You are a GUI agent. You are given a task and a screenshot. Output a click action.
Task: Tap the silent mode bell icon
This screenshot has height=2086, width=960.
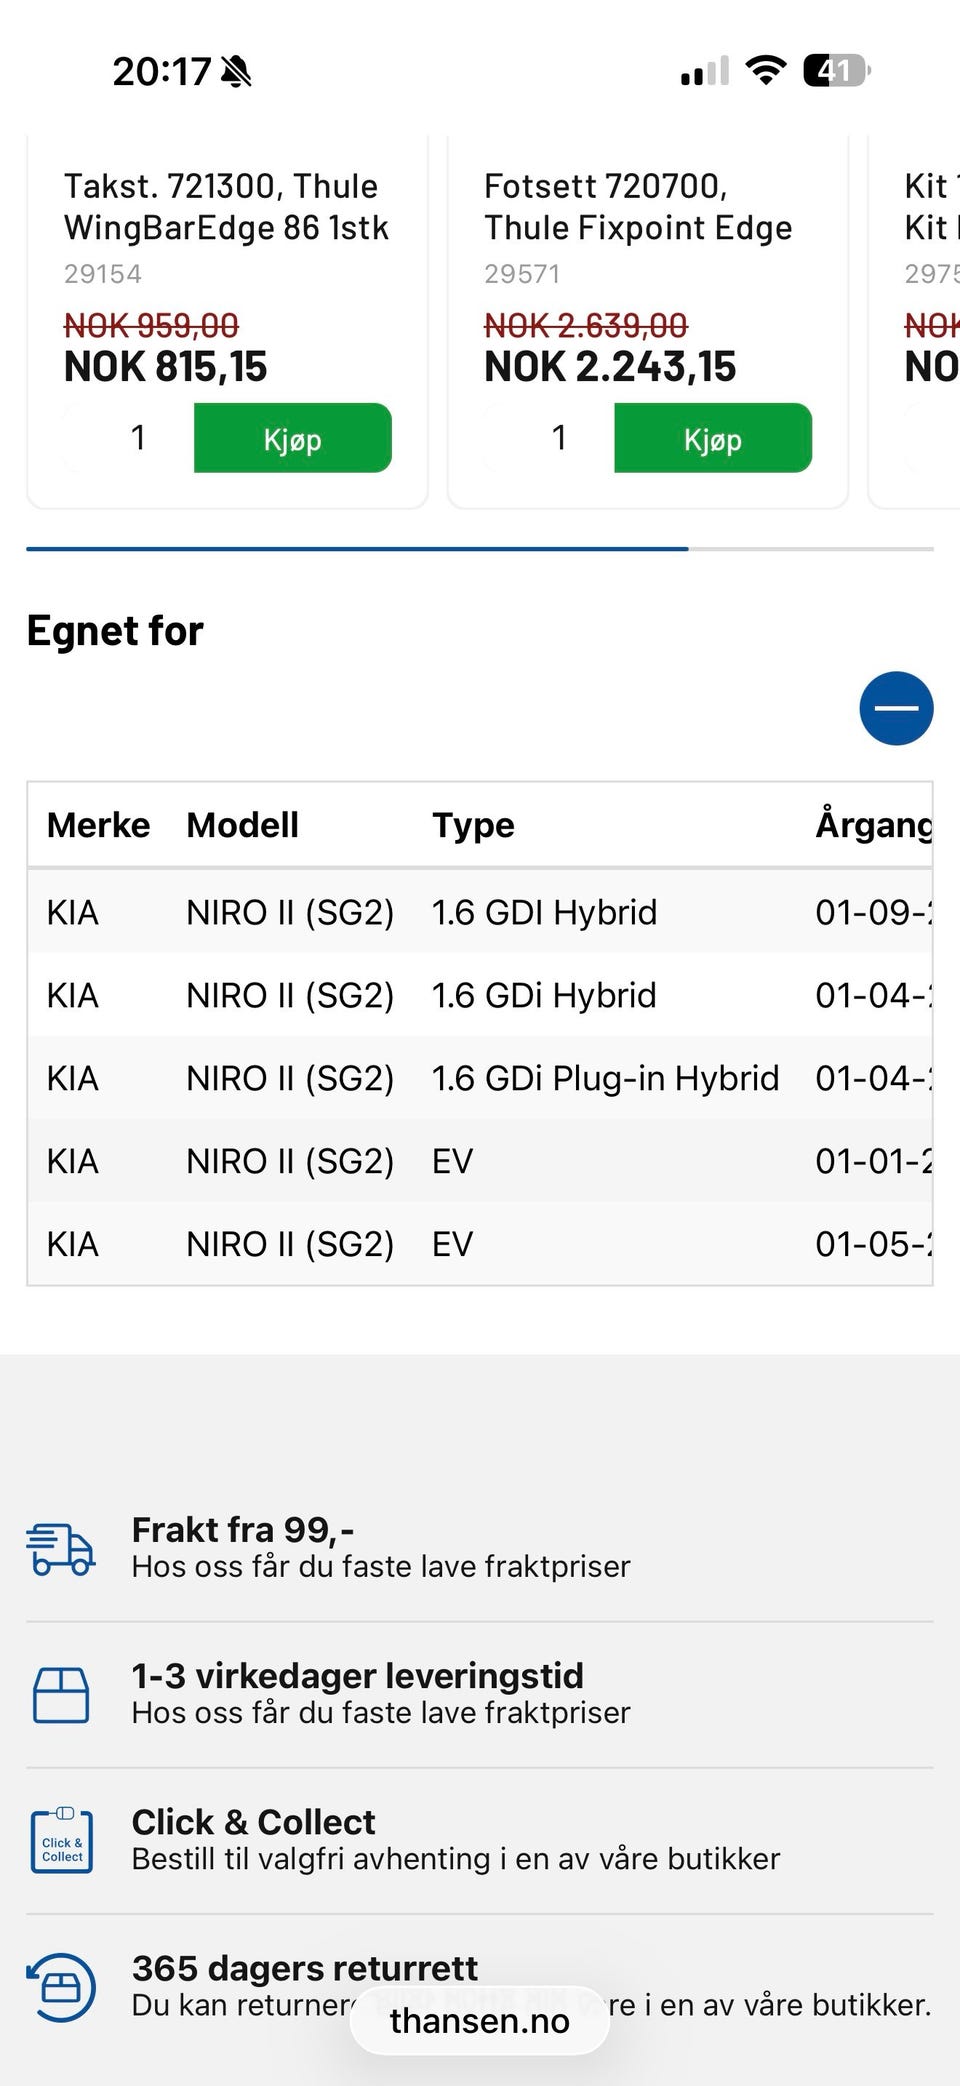[236, 71]
